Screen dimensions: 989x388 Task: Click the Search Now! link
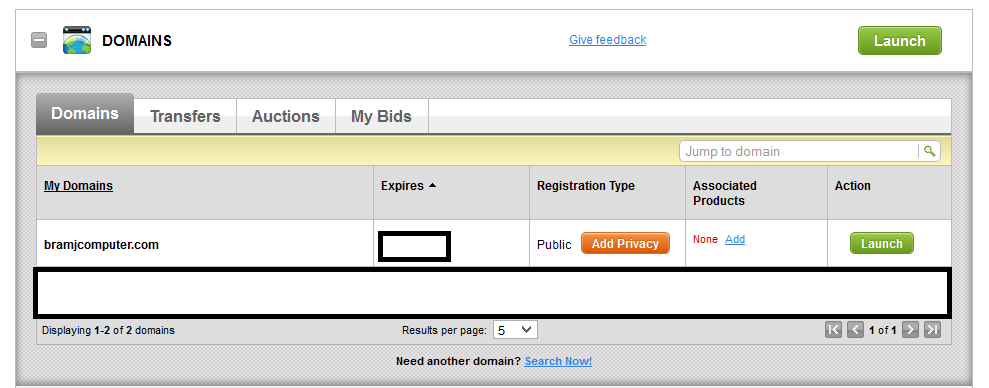click(558, 362)
